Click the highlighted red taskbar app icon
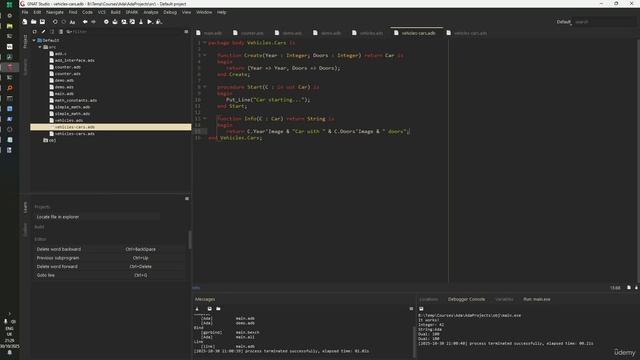This screenshot has width=640, height=360. coord(9,67)
